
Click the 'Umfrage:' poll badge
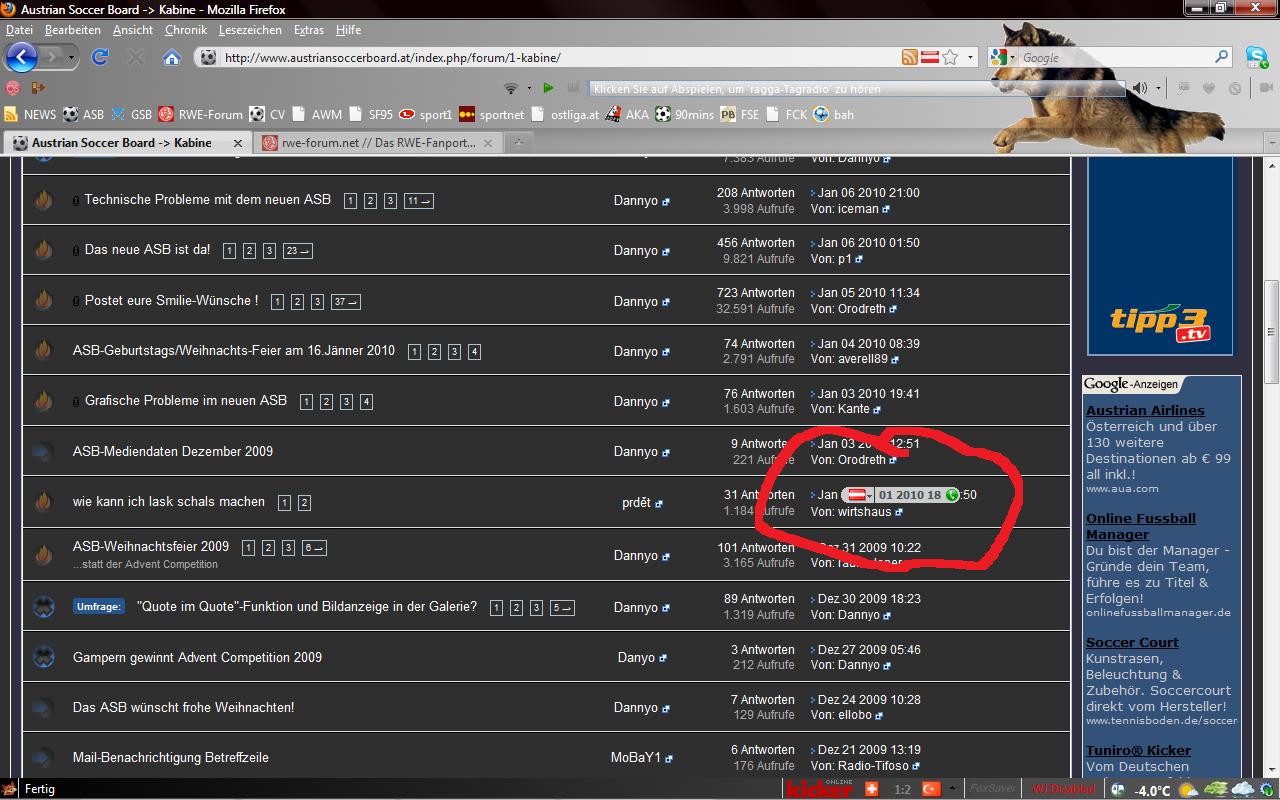(x=98, y=606)
